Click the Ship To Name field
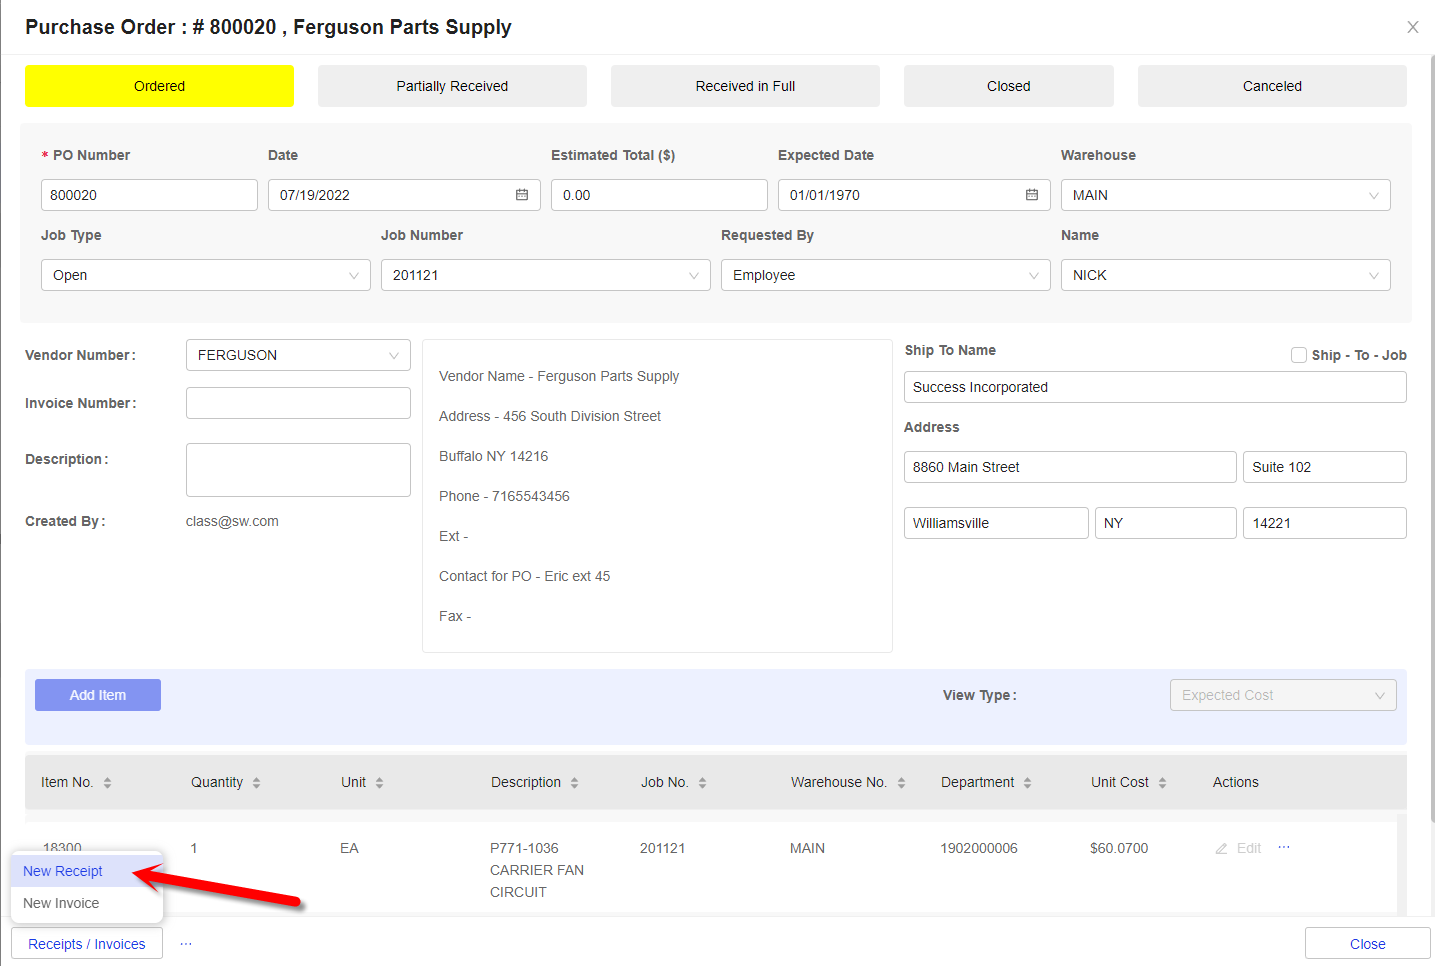 pyautogui.click(x=1155, y=387)
